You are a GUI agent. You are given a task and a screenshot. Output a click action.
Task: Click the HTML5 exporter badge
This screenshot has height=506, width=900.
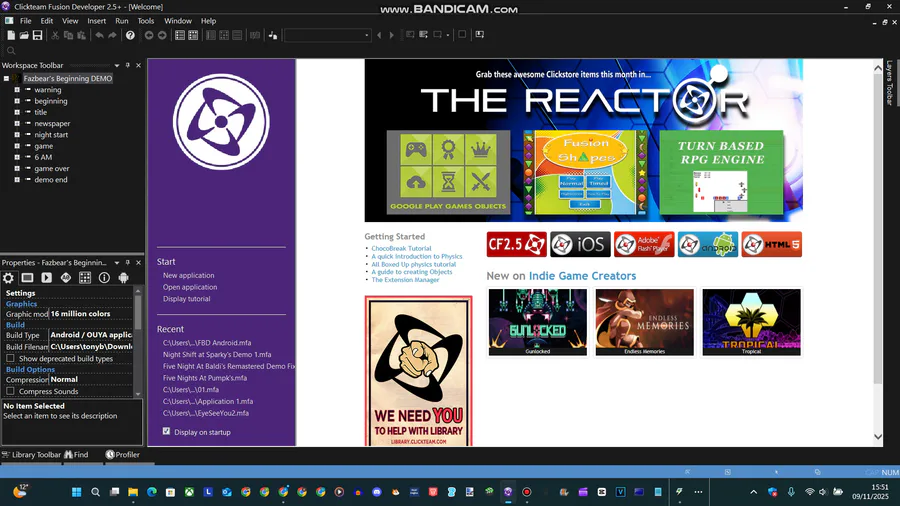tap(771, 244)
